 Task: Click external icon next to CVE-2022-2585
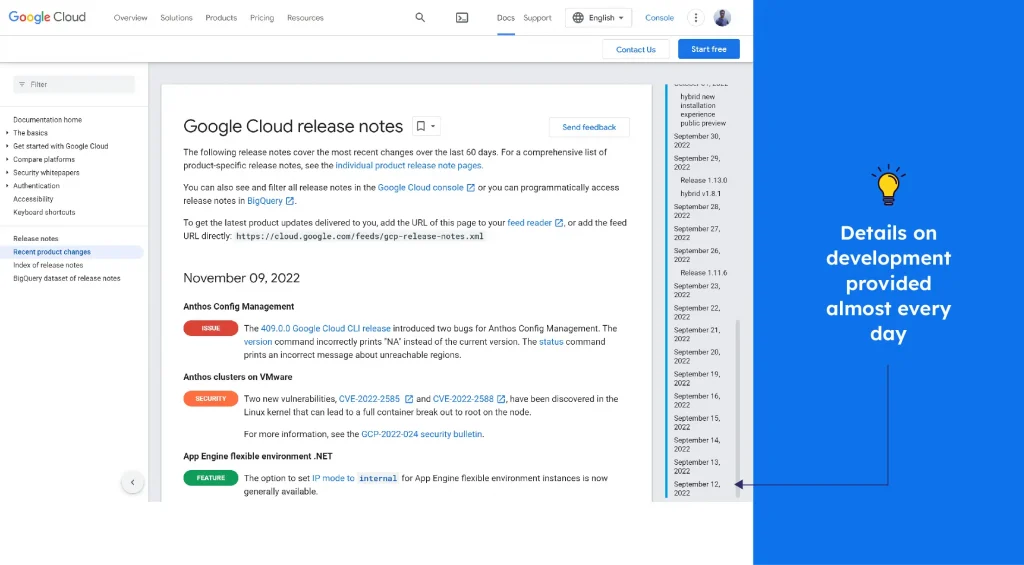click(409, 399)
